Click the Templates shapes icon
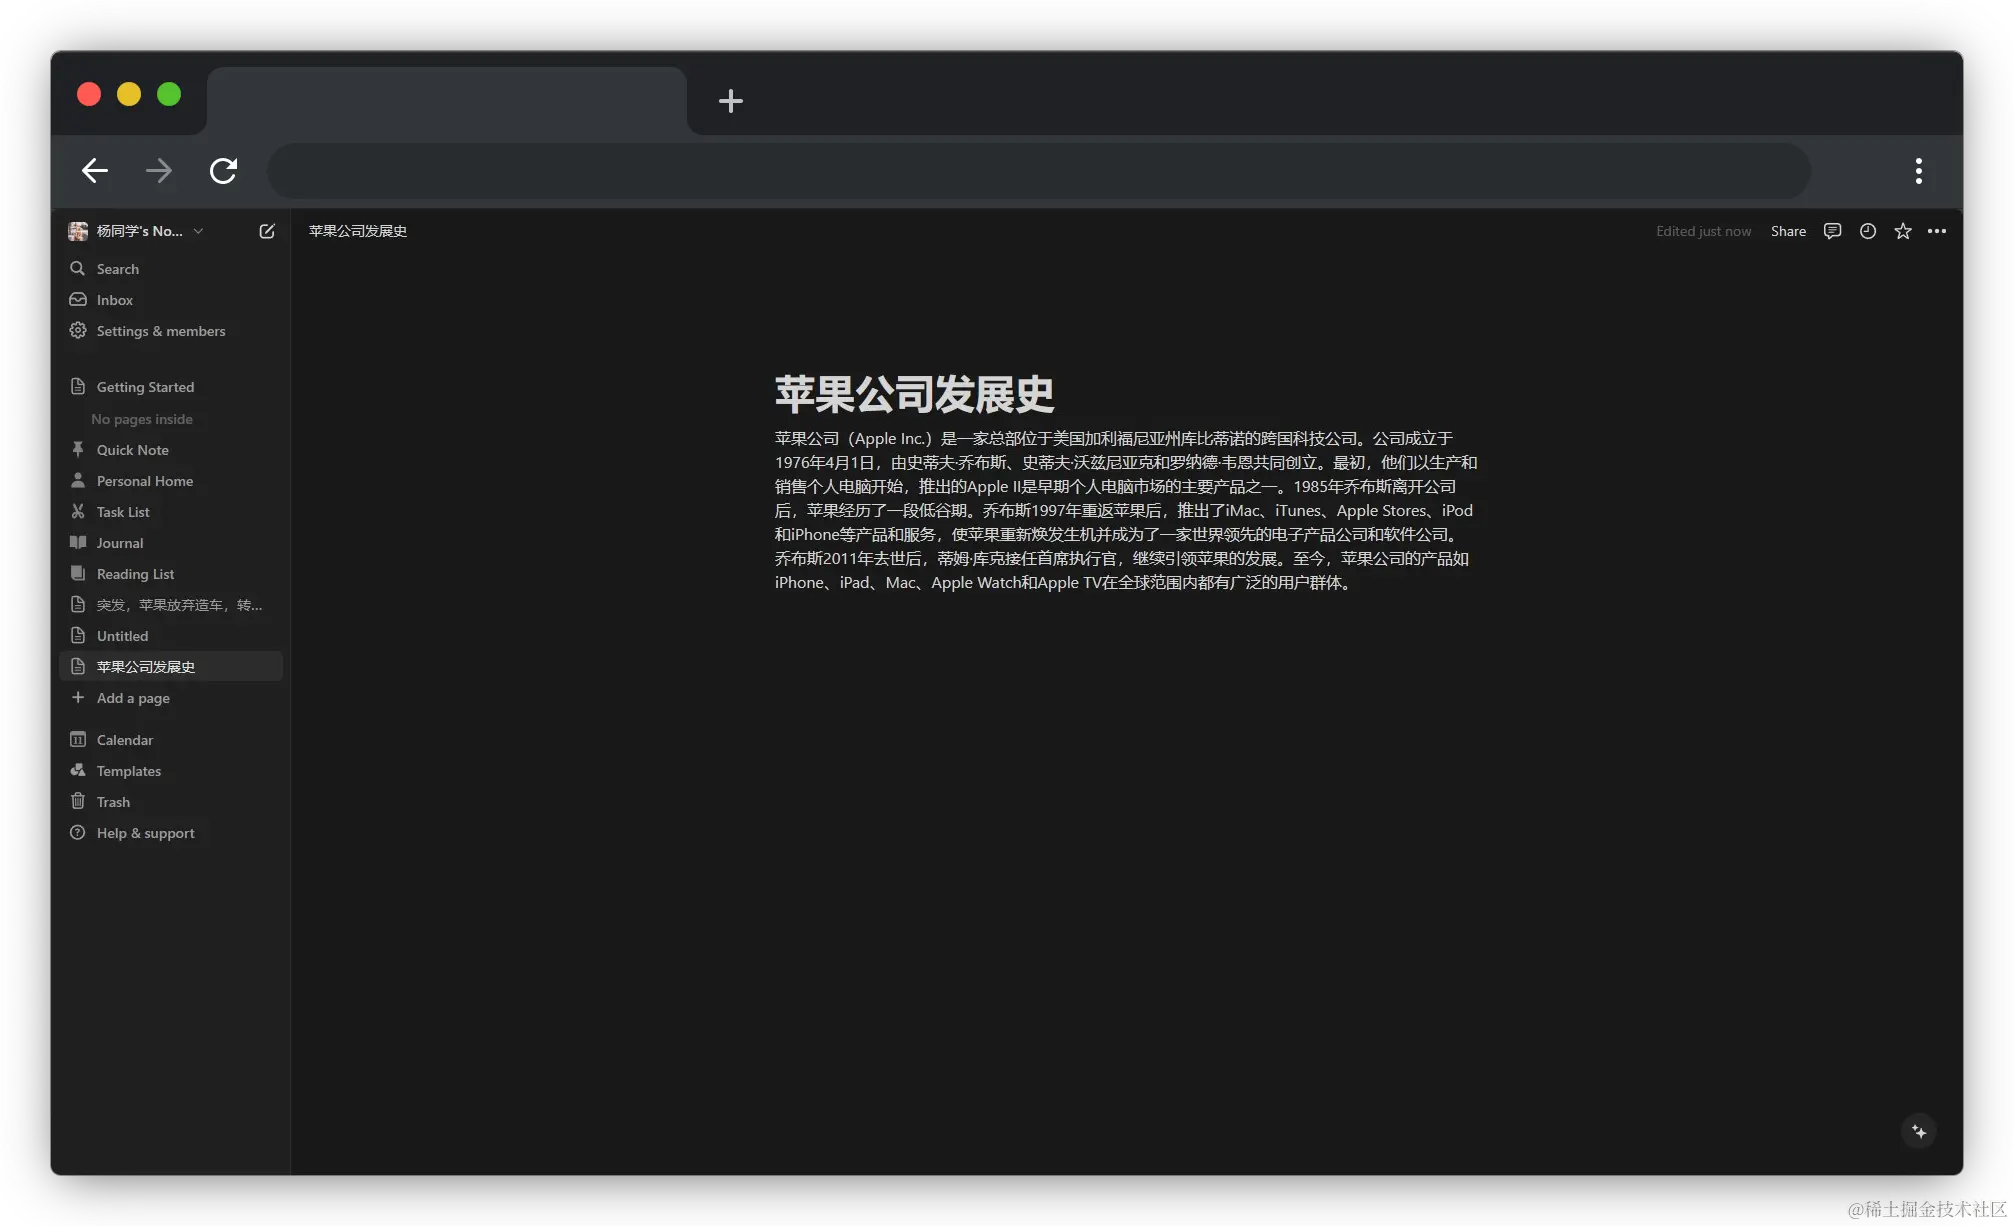This screenshot has width=2014, height=1226. 78,771
